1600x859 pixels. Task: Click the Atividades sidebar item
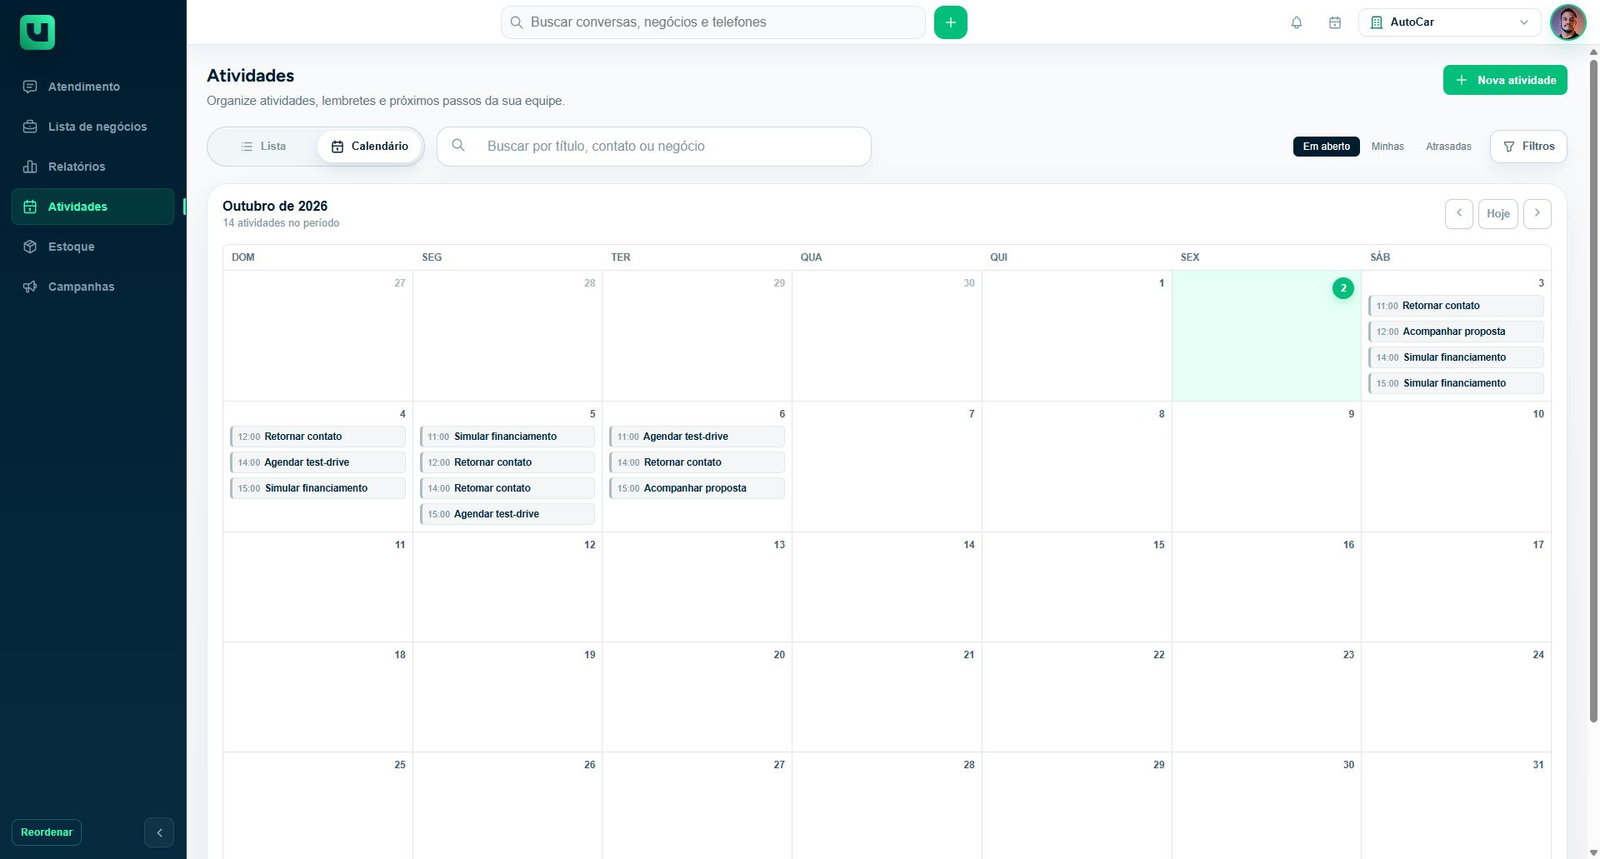tap(93, 207)
